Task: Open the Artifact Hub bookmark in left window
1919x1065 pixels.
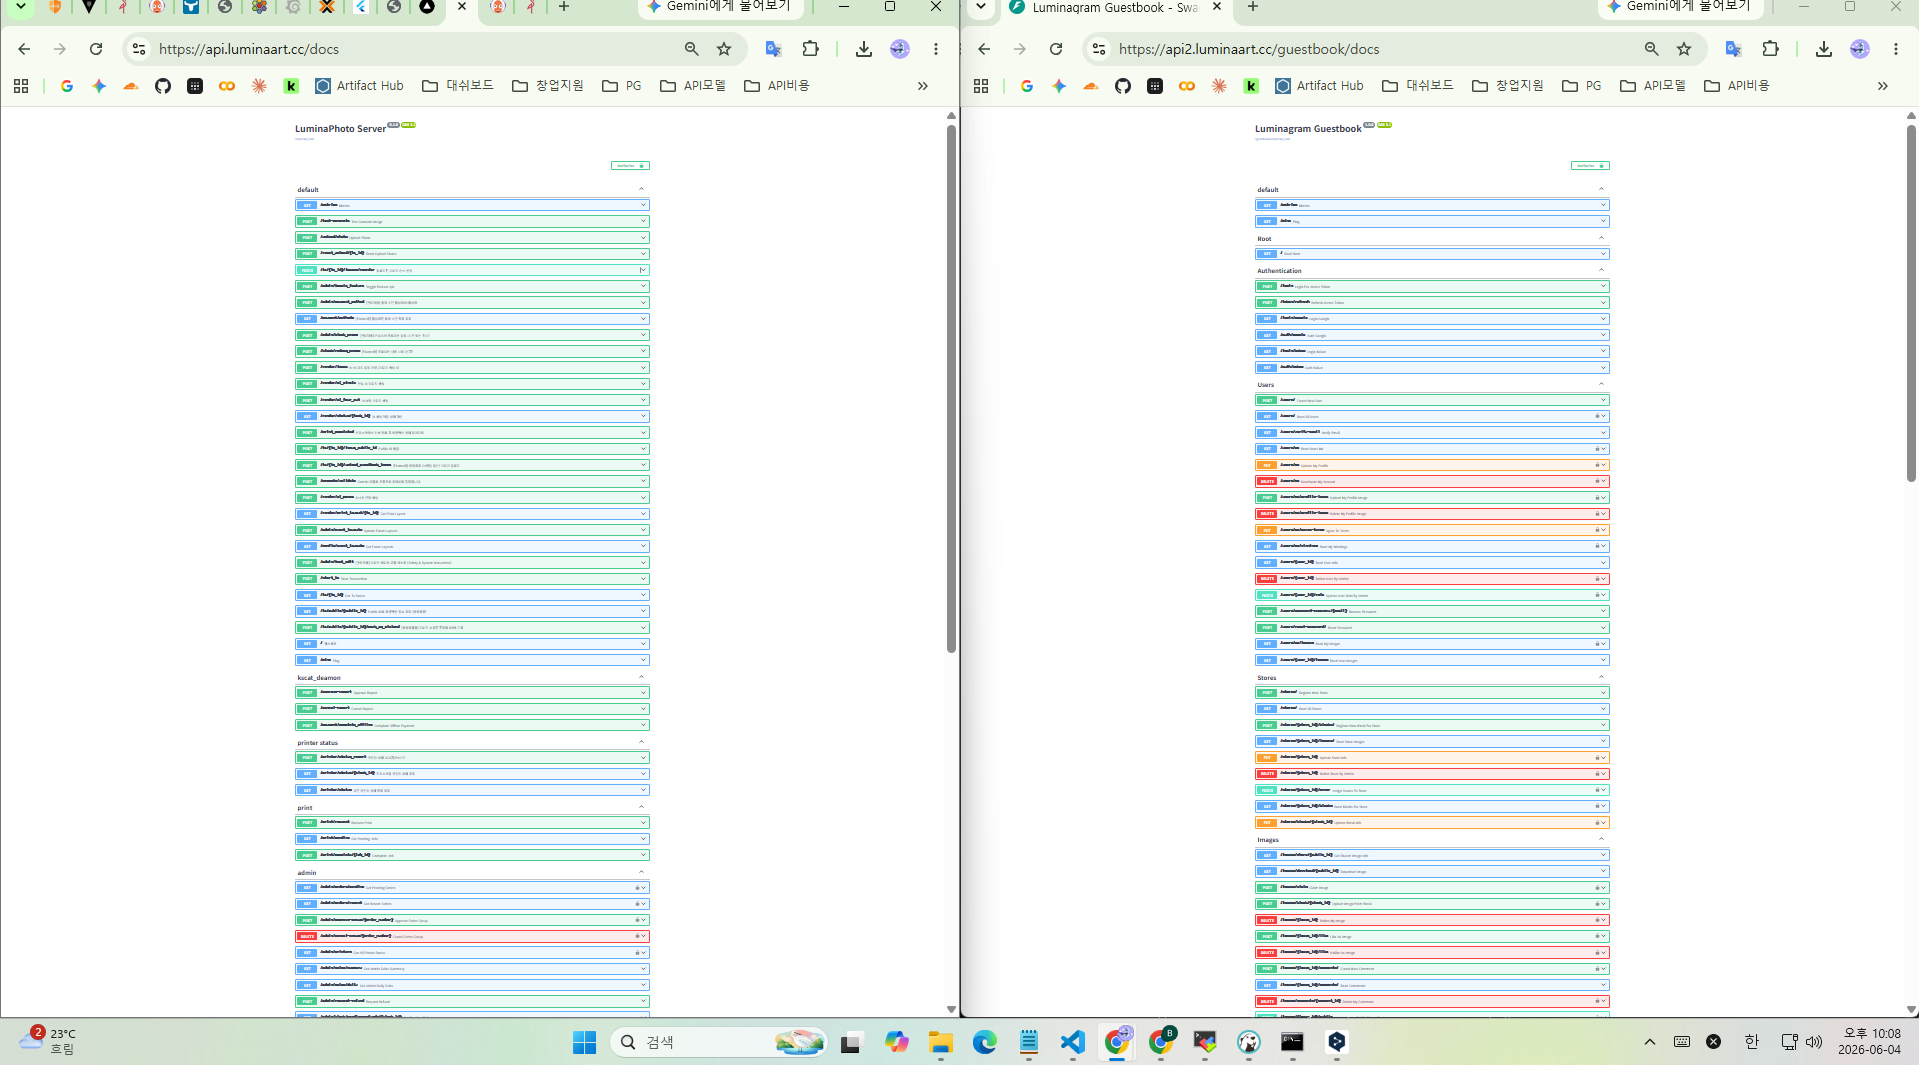Action: point(359,86)
